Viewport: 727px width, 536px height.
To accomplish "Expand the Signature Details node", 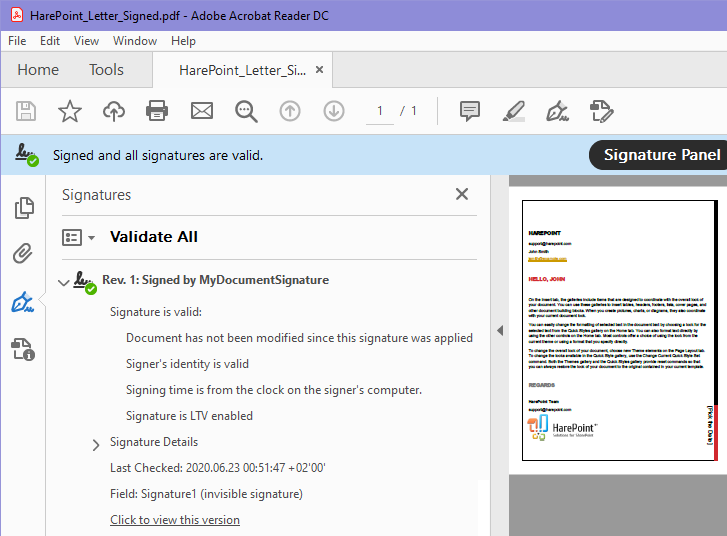I will 96,445.
